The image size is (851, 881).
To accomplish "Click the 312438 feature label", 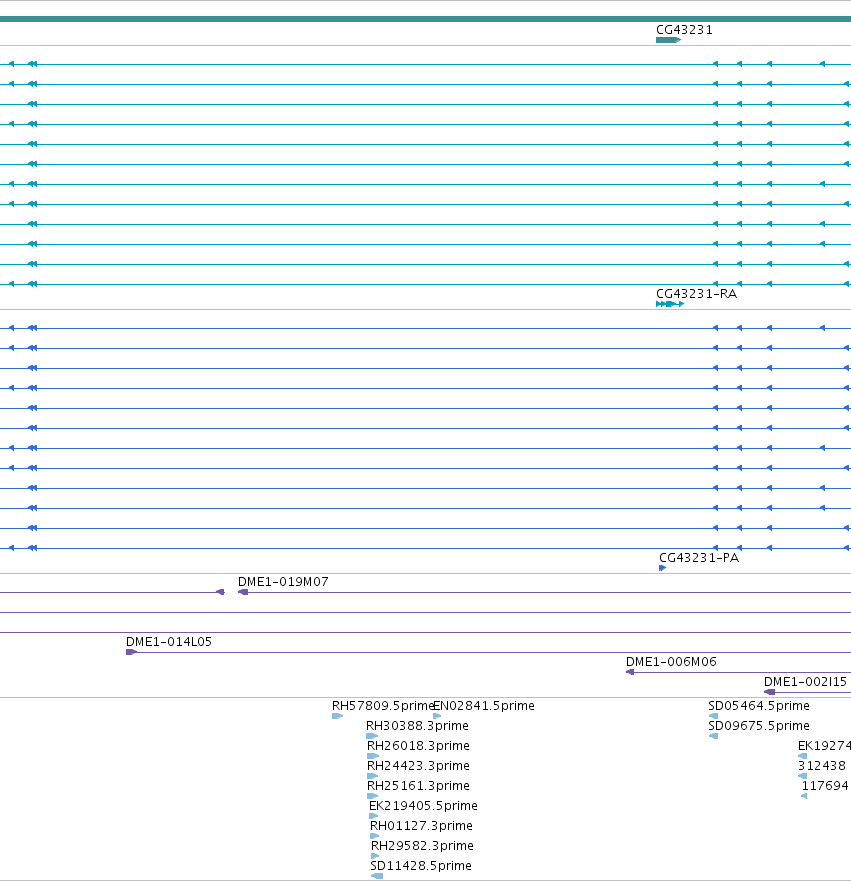I will click(822, 766).
